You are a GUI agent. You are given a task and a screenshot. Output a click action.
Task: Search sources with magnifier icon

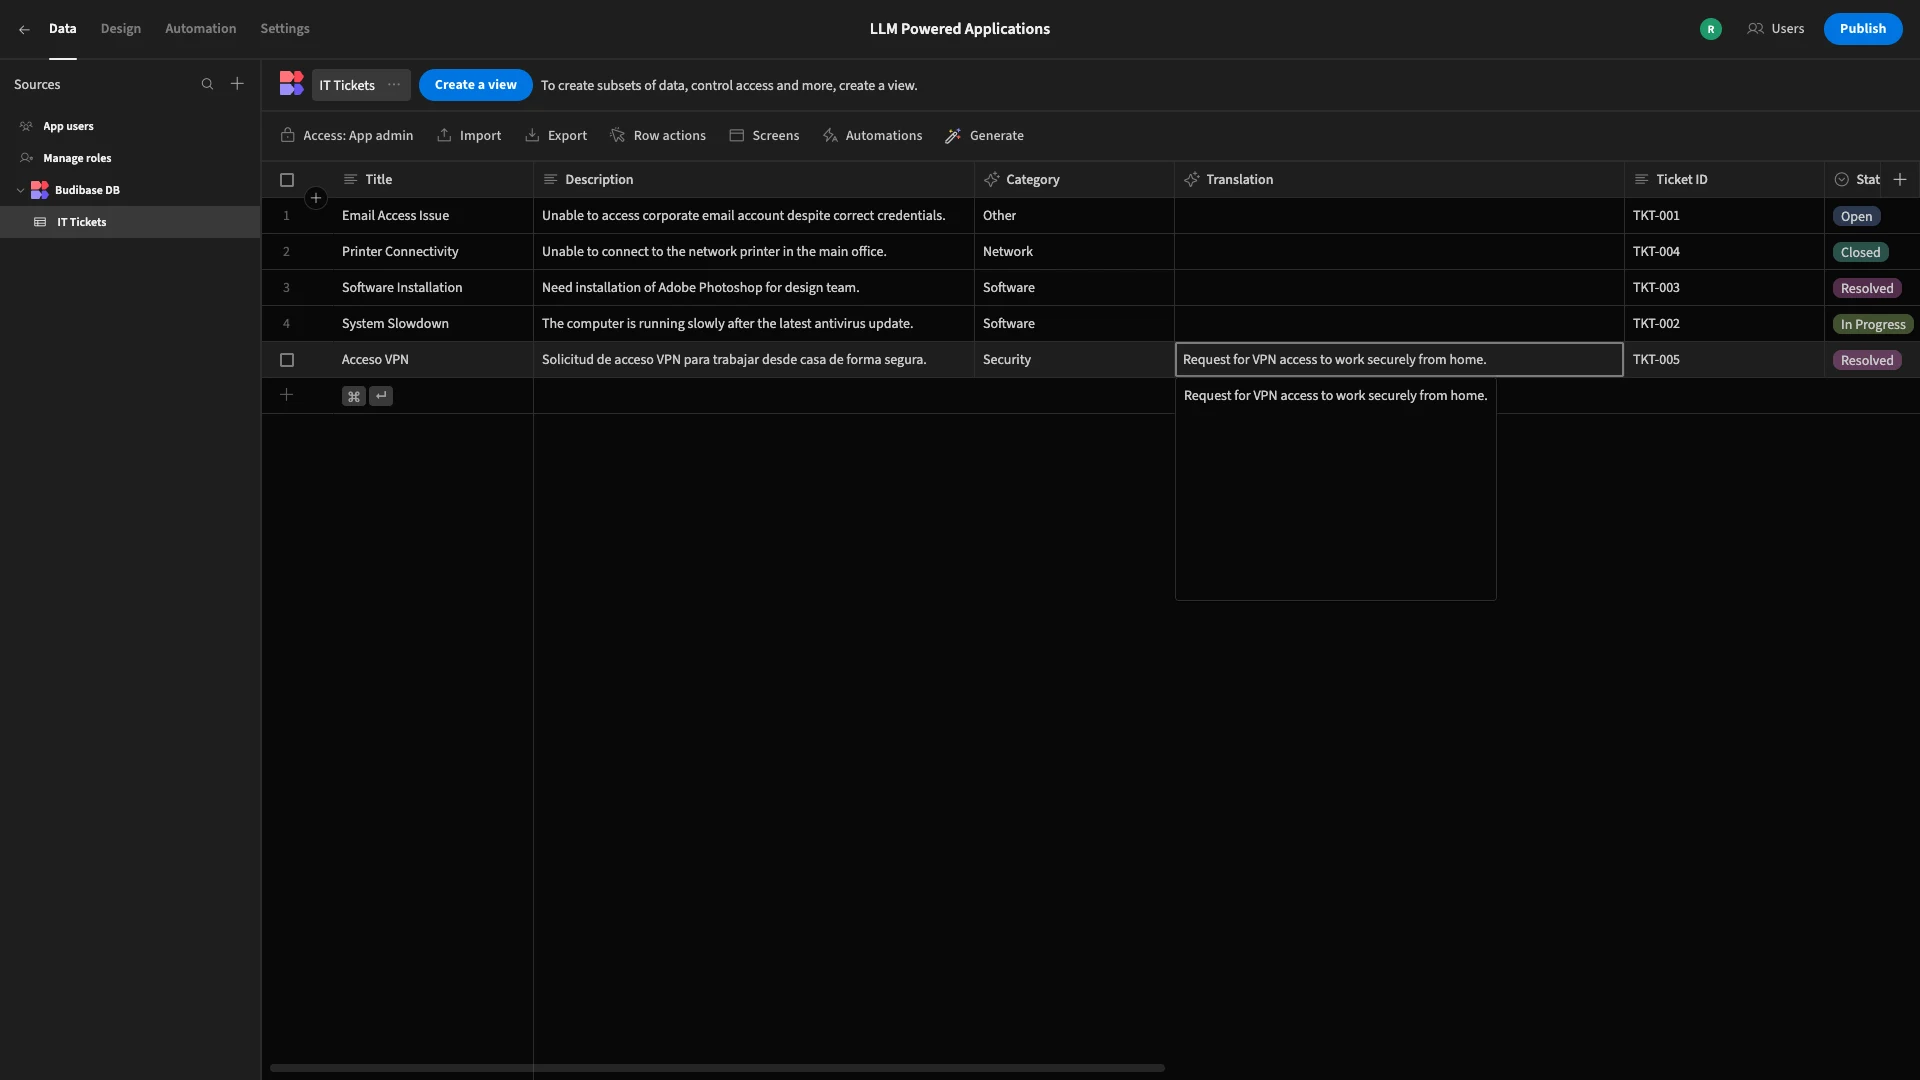click(207, 84)
